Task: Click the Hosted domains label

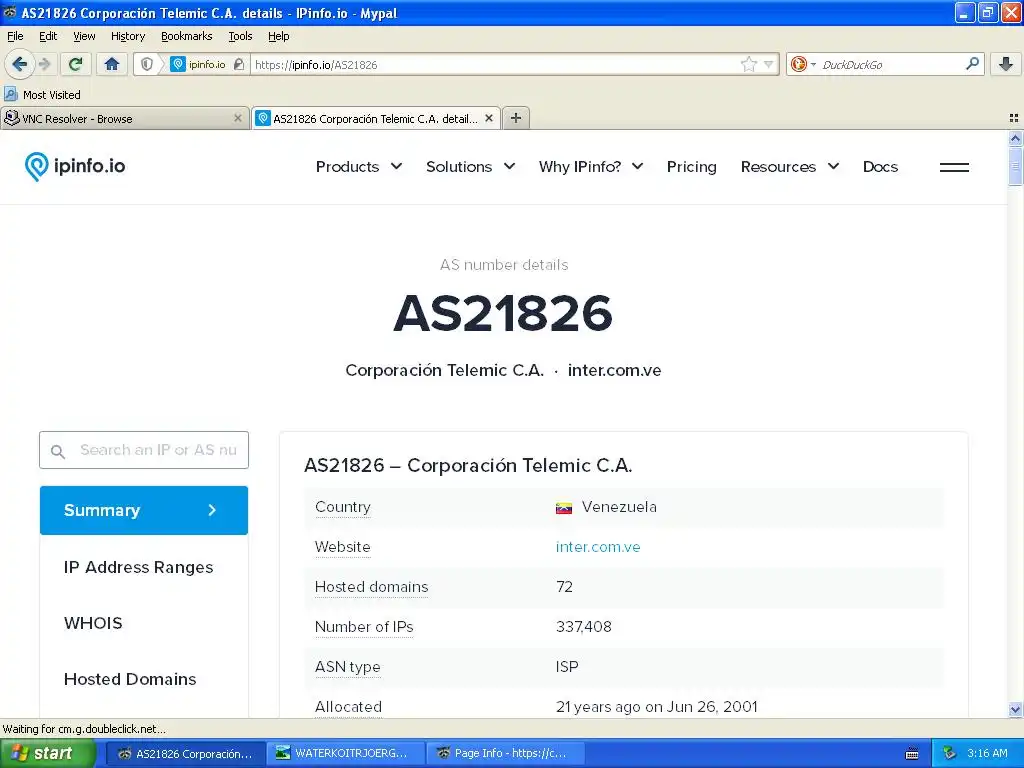Action: pyautogui.click(x=372, y=587)
